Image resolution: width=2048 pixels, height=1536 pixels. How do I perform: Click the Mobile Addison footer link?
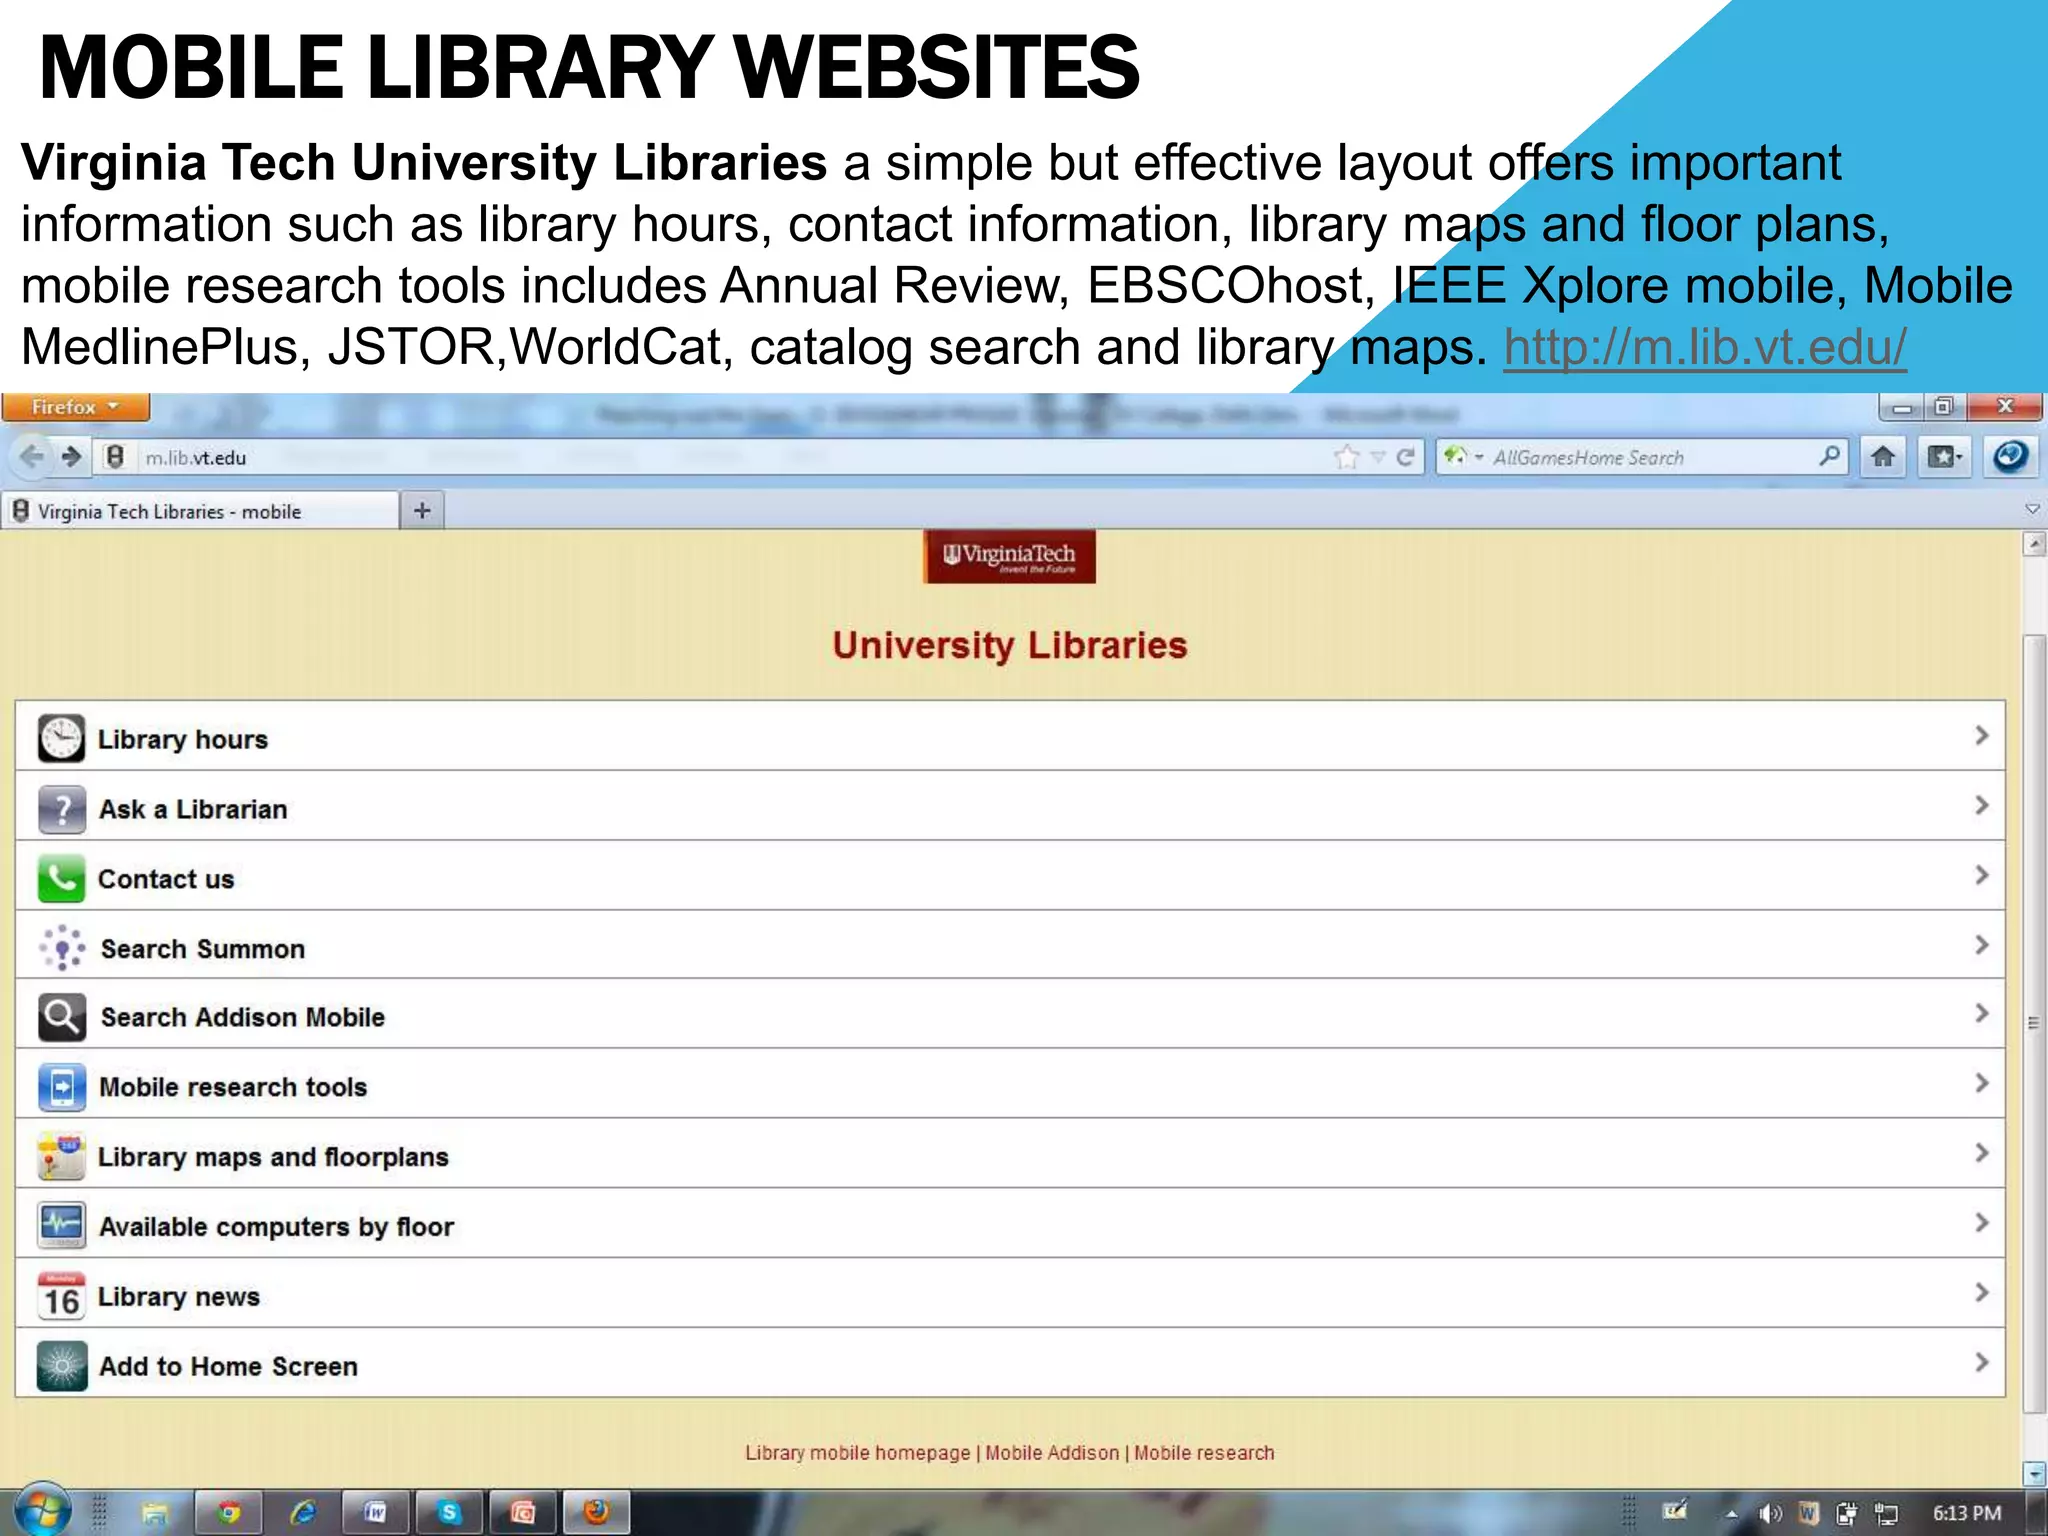(x=1052, y=1453)
